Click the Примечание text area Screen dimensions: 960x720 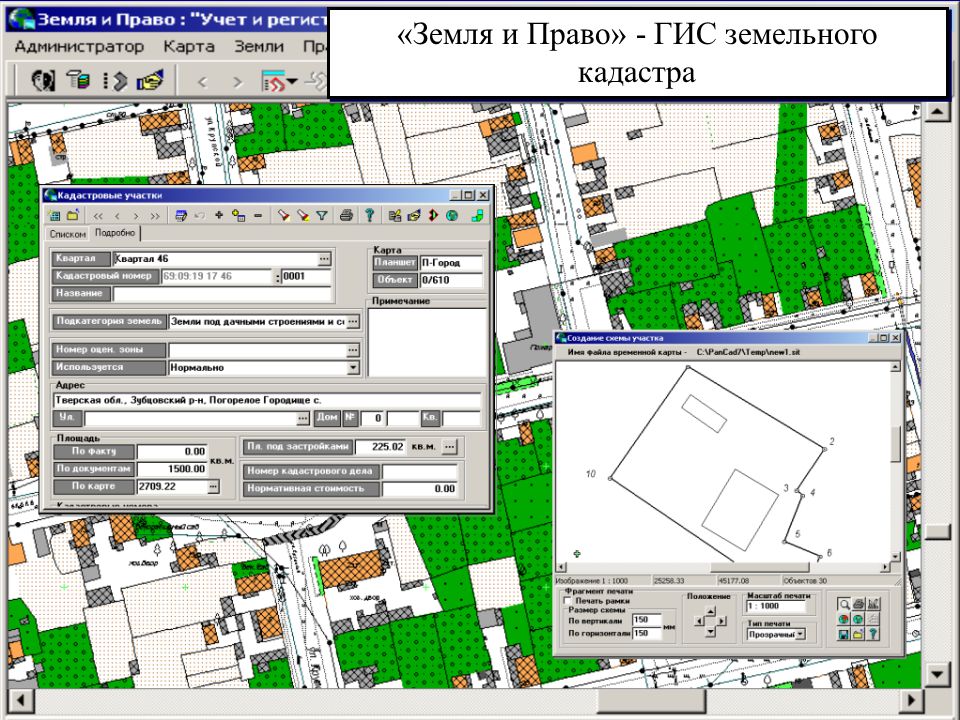(427, 342)
